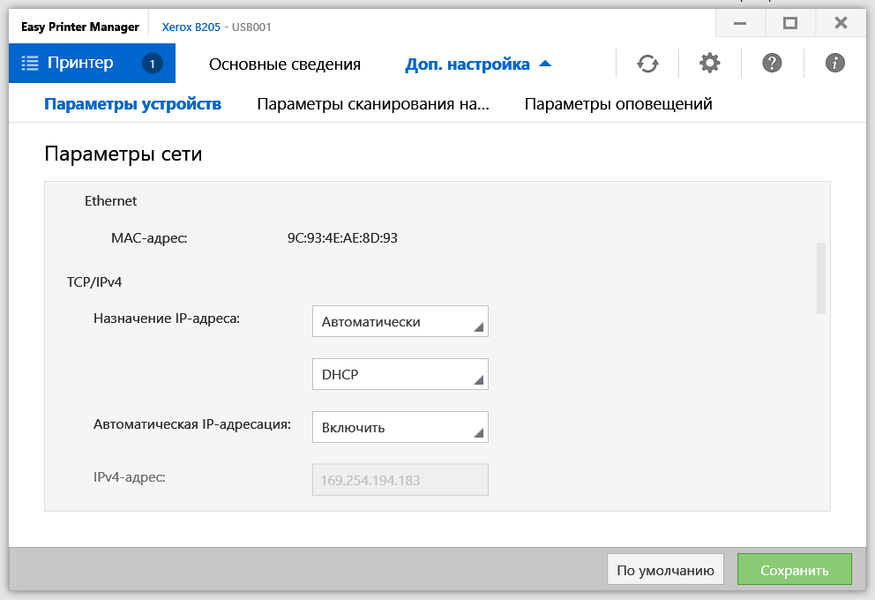This screenshot has height=600, width=875.
Task: Click the По умолчанию button
Action: coord(665,569)
